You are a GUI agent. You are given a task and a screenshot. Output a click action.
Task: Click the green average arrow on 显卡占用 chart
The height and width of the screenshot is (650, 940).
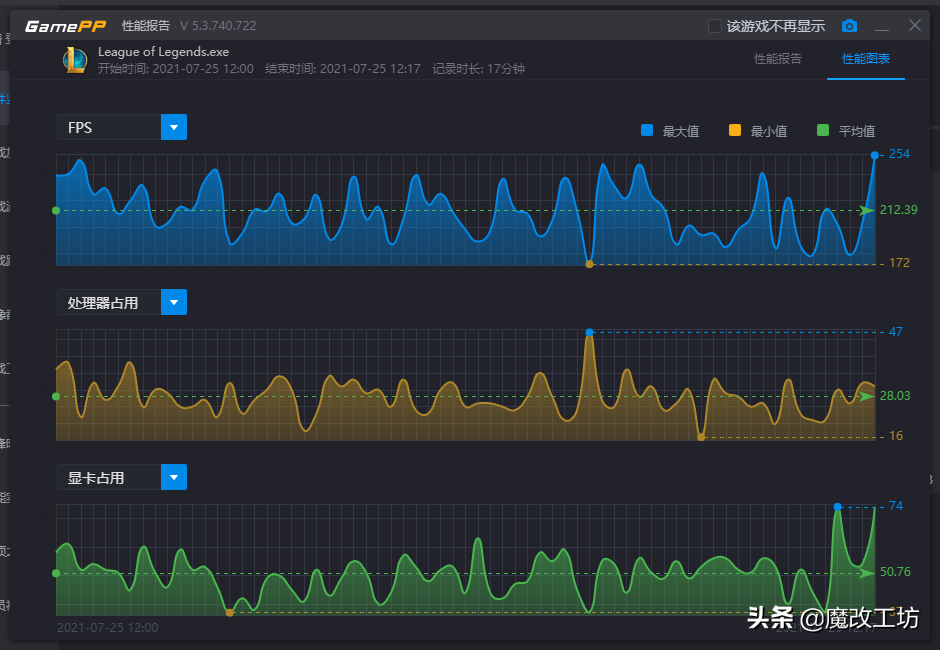click(x=866, y=573)
